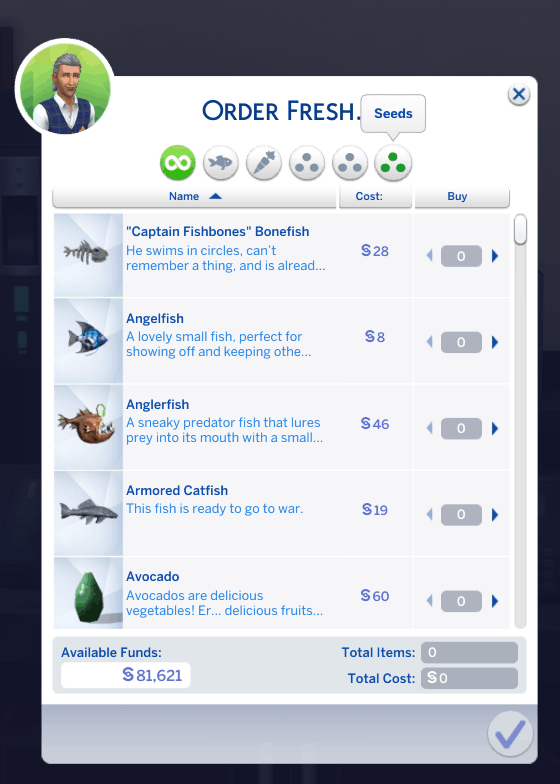Click the first gray three-dots filter icon
The width and height of the screenshot is (560, 784).
pos(307,163)
